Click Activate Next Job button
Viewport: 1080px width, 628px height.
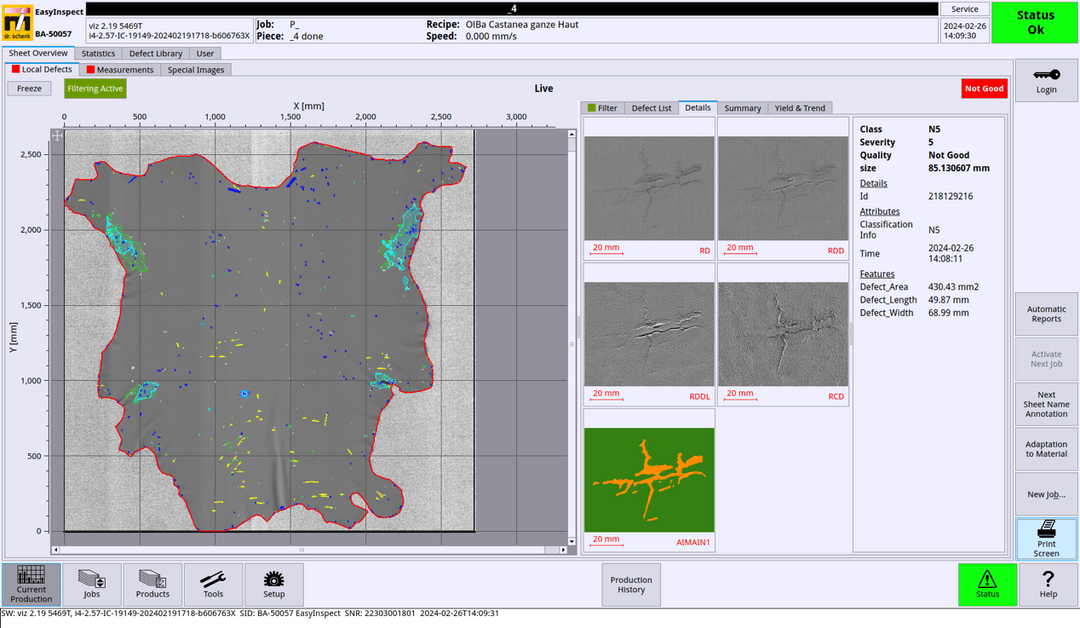pos(1046,359)
